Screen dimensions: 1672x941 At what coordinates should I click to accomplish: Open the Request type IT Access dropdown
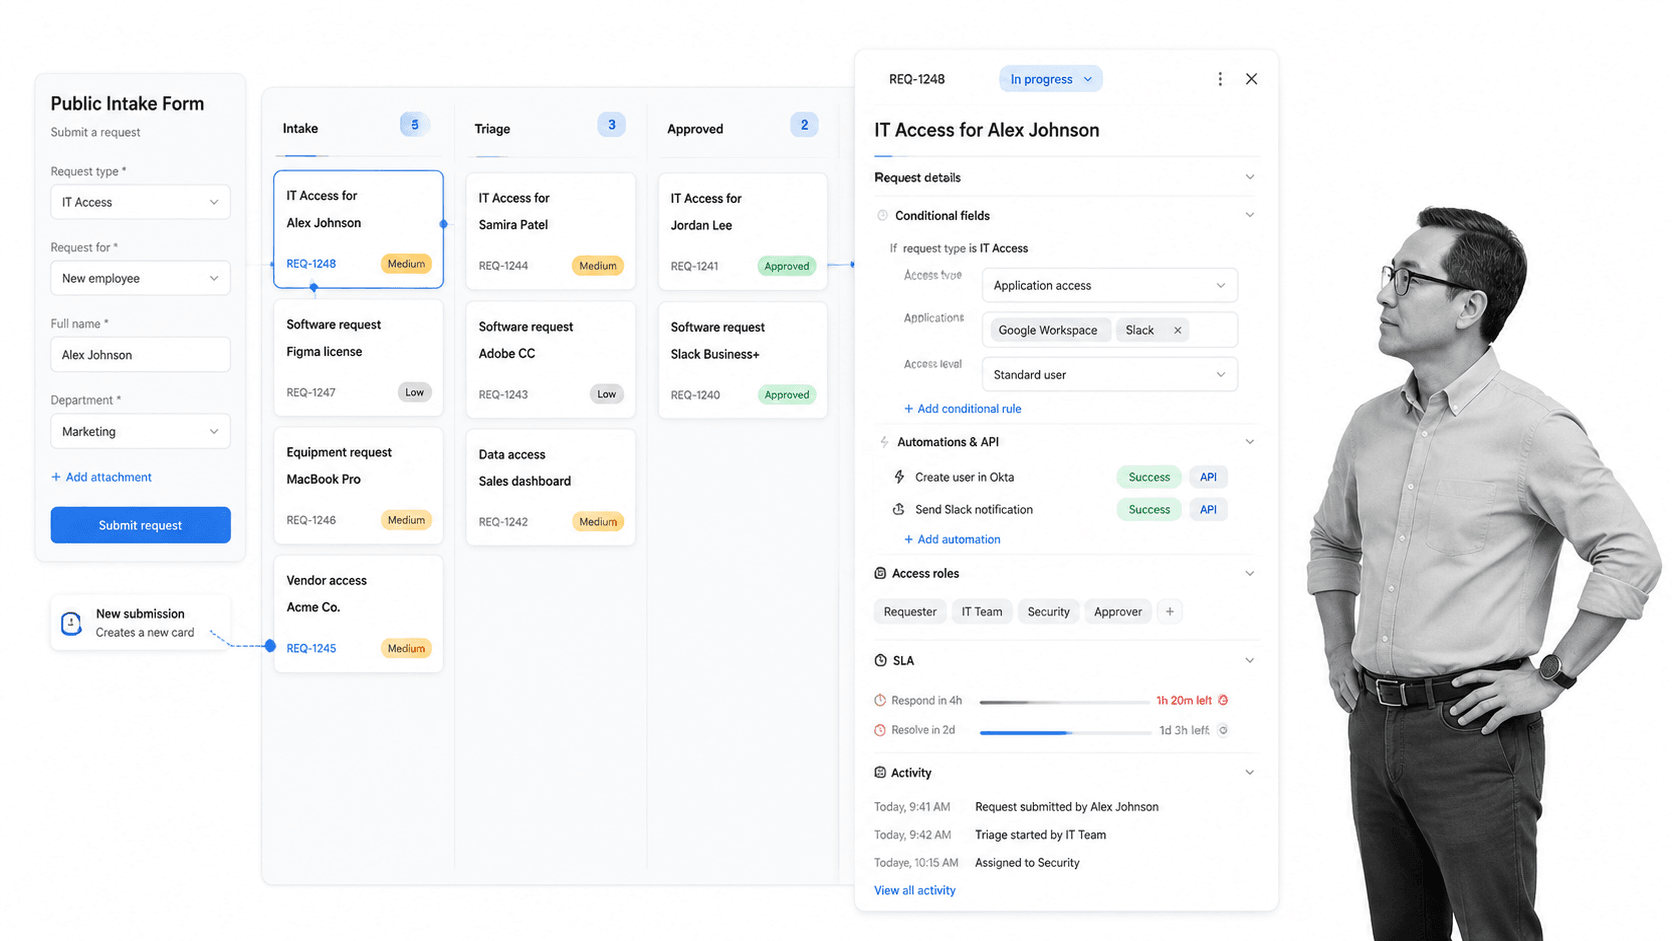[x=140, y=202]
